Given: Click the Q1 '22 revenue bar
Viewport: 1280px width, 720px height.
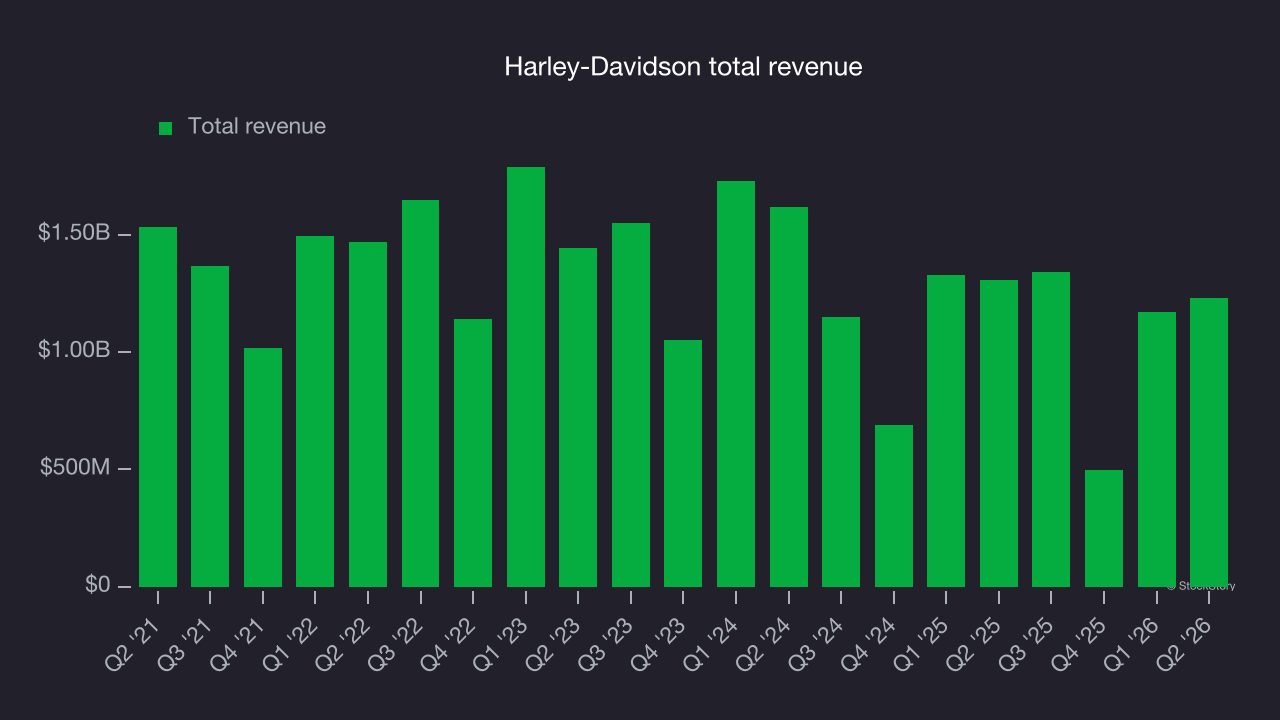Looking at the screenshot, I should click(x=315, y=411).
